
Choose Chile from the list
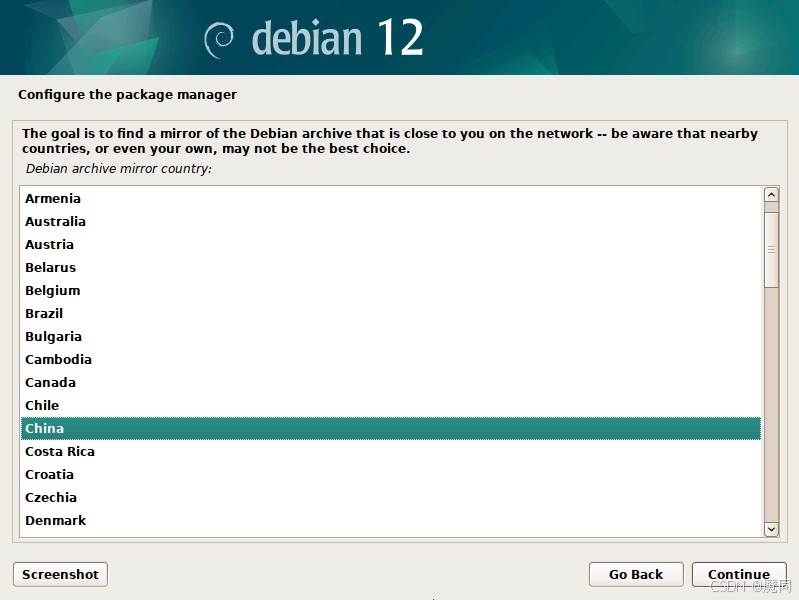(391, 405)
